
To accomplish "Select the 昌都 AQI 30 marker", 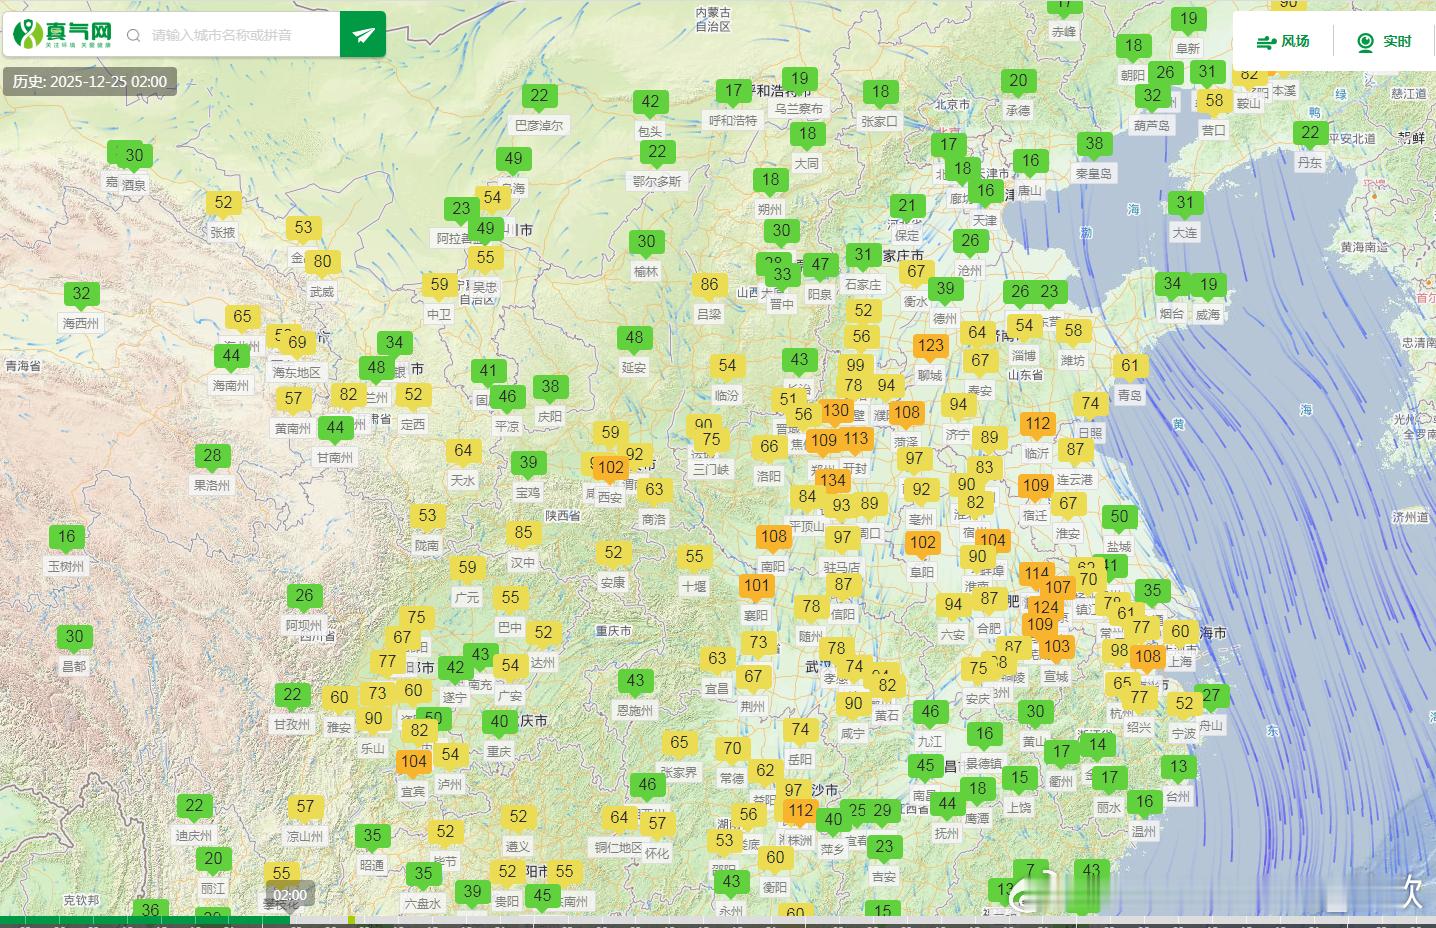I will click(x=74, y=638).
